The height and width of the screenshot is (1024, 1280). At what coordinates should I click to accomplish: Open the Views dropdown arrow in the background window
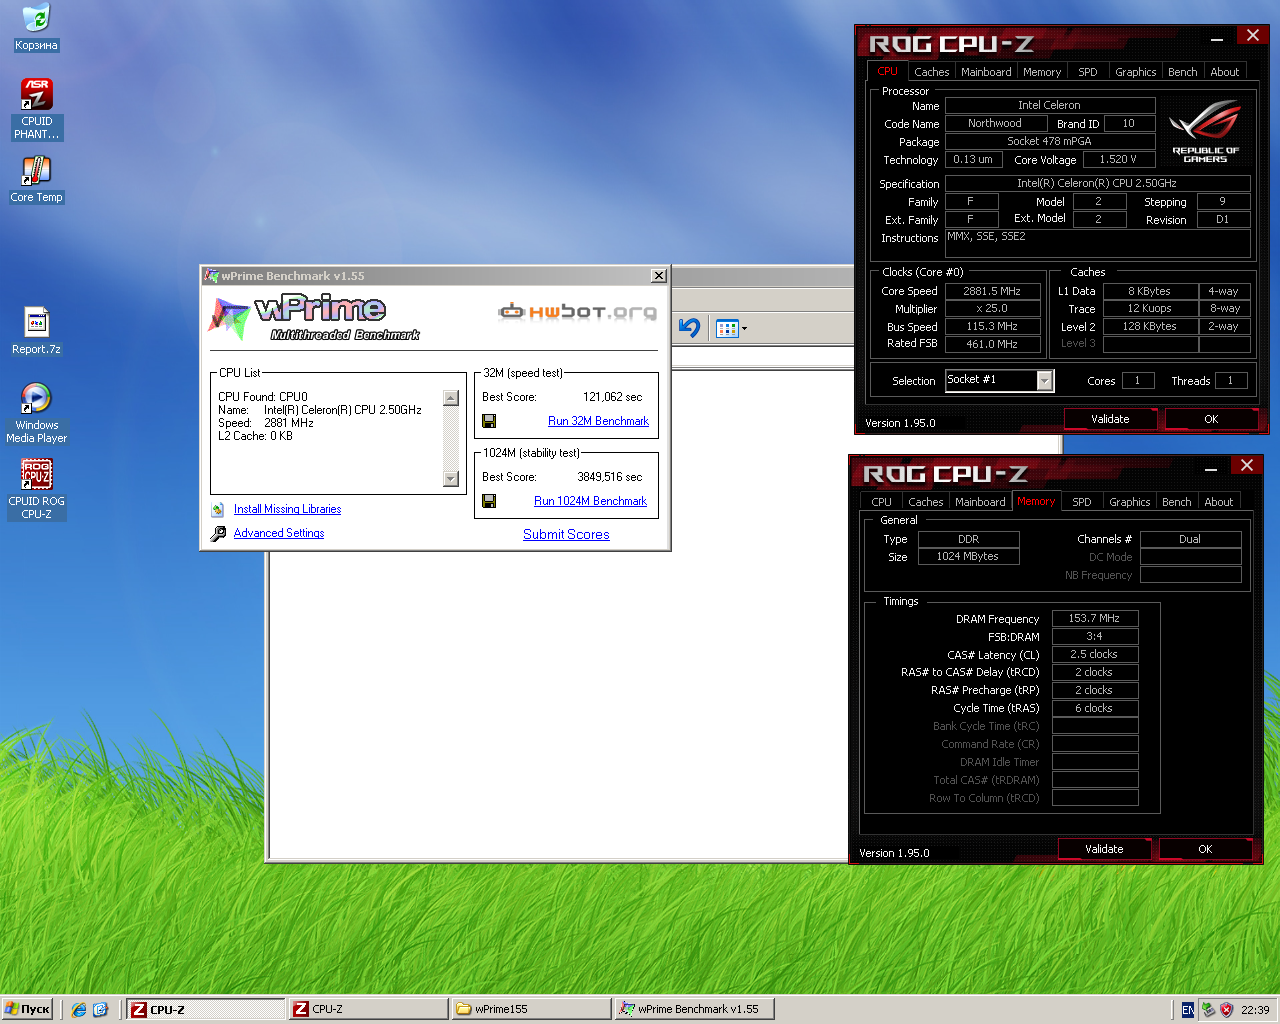click(744, 328)
